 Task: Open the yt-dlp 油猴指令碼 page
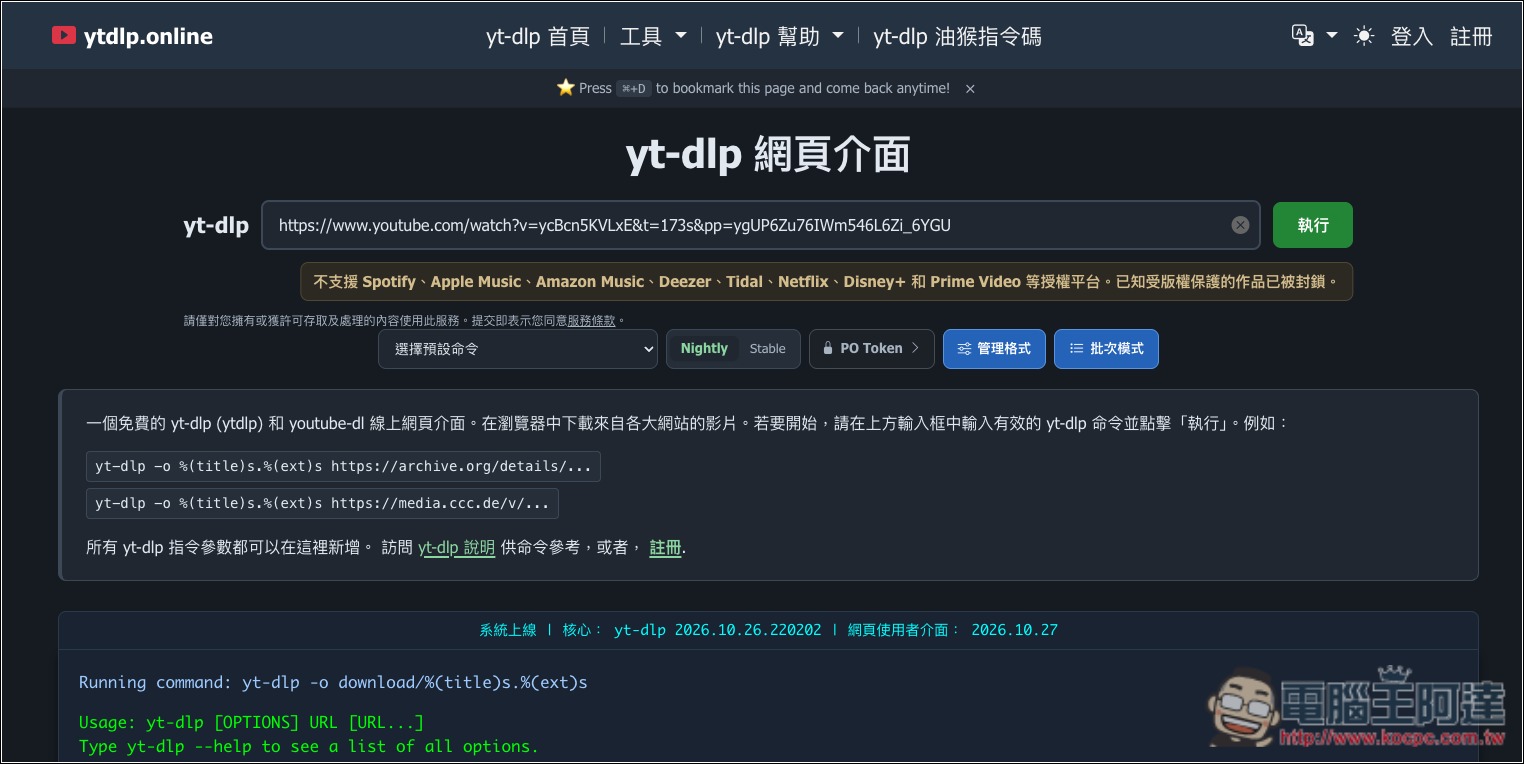click(x=957, y=37)
